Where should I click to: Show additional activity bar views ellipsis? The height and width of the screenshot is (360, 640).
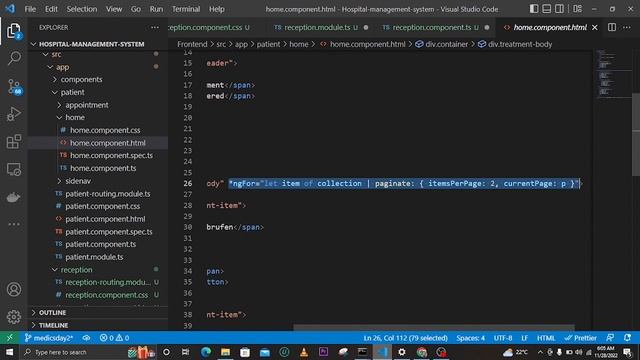[x=13, y=224]
